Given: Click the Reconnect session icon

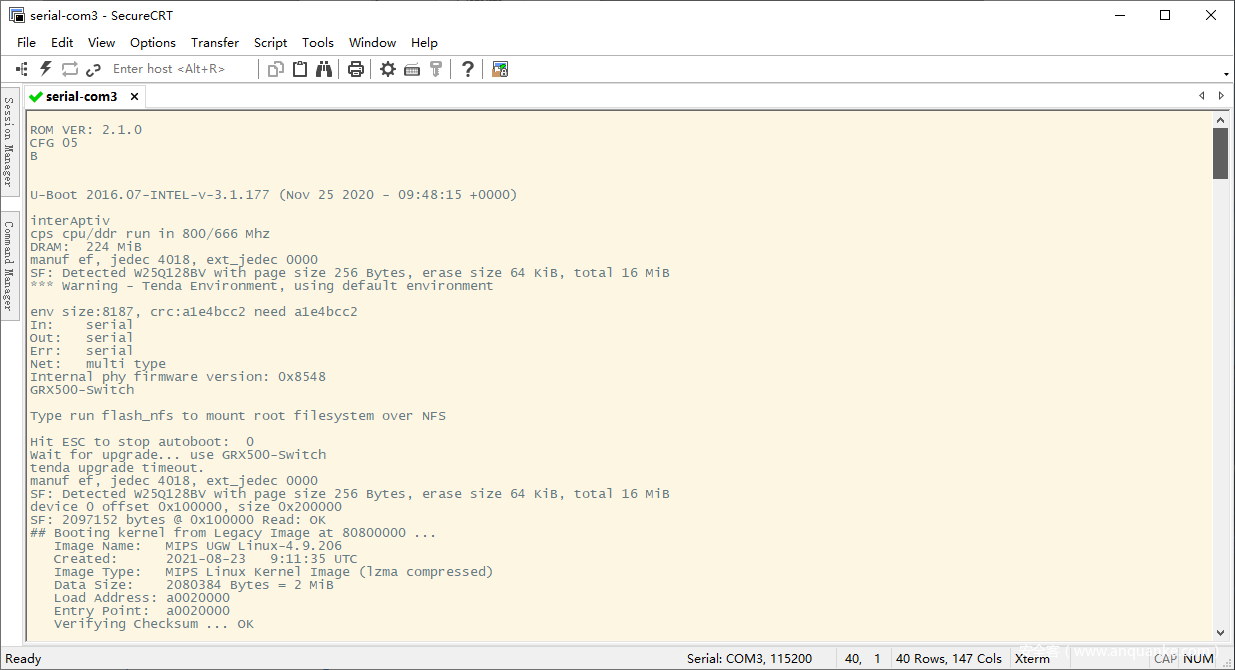Looking at the screenshot, I should 70,69.
